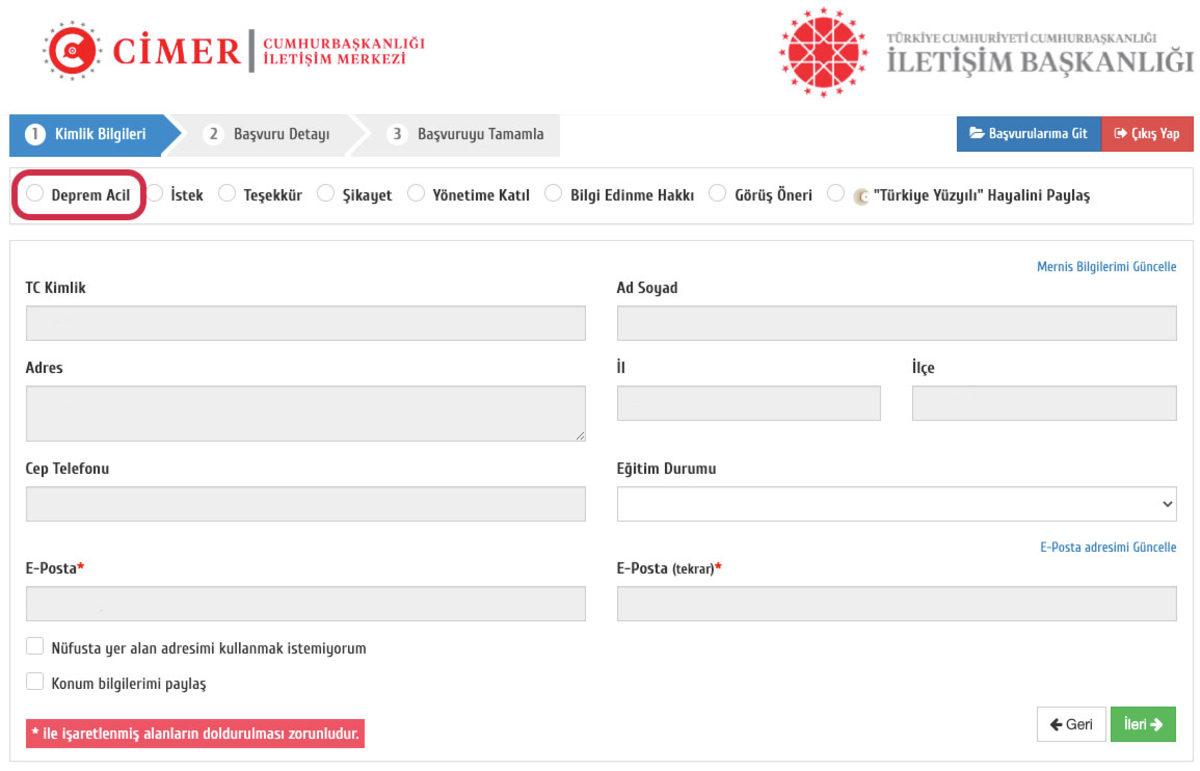The width and height of the screenshot is (1200, 771).
Task: Select Yönetime Katıl radio option
Action: tap(416, 194)
